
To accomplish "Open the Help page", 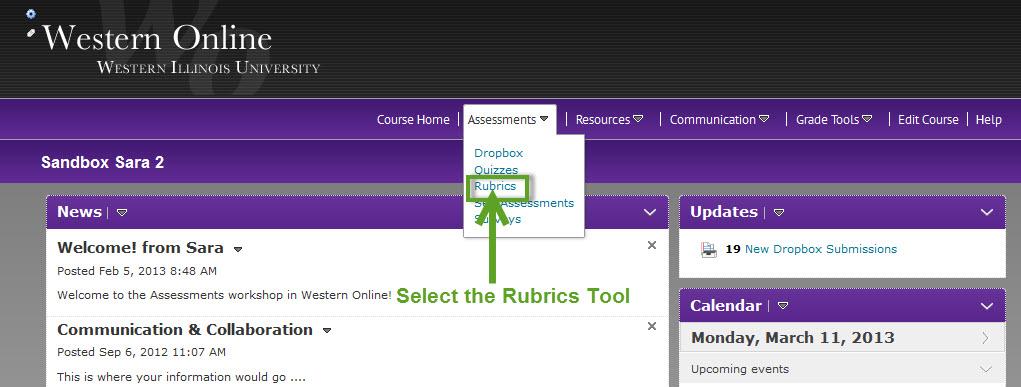I will click(x=988, y=119).
